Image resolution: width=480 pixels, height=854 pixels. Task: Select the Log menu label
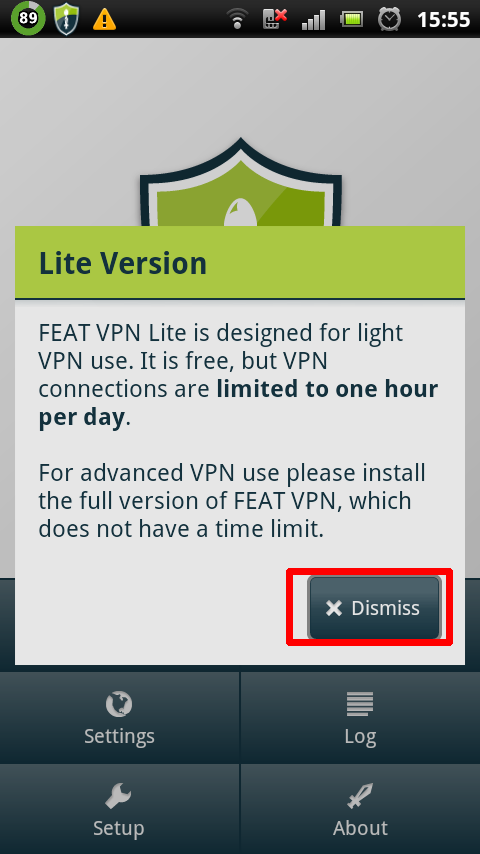click(x=360, y=736)
